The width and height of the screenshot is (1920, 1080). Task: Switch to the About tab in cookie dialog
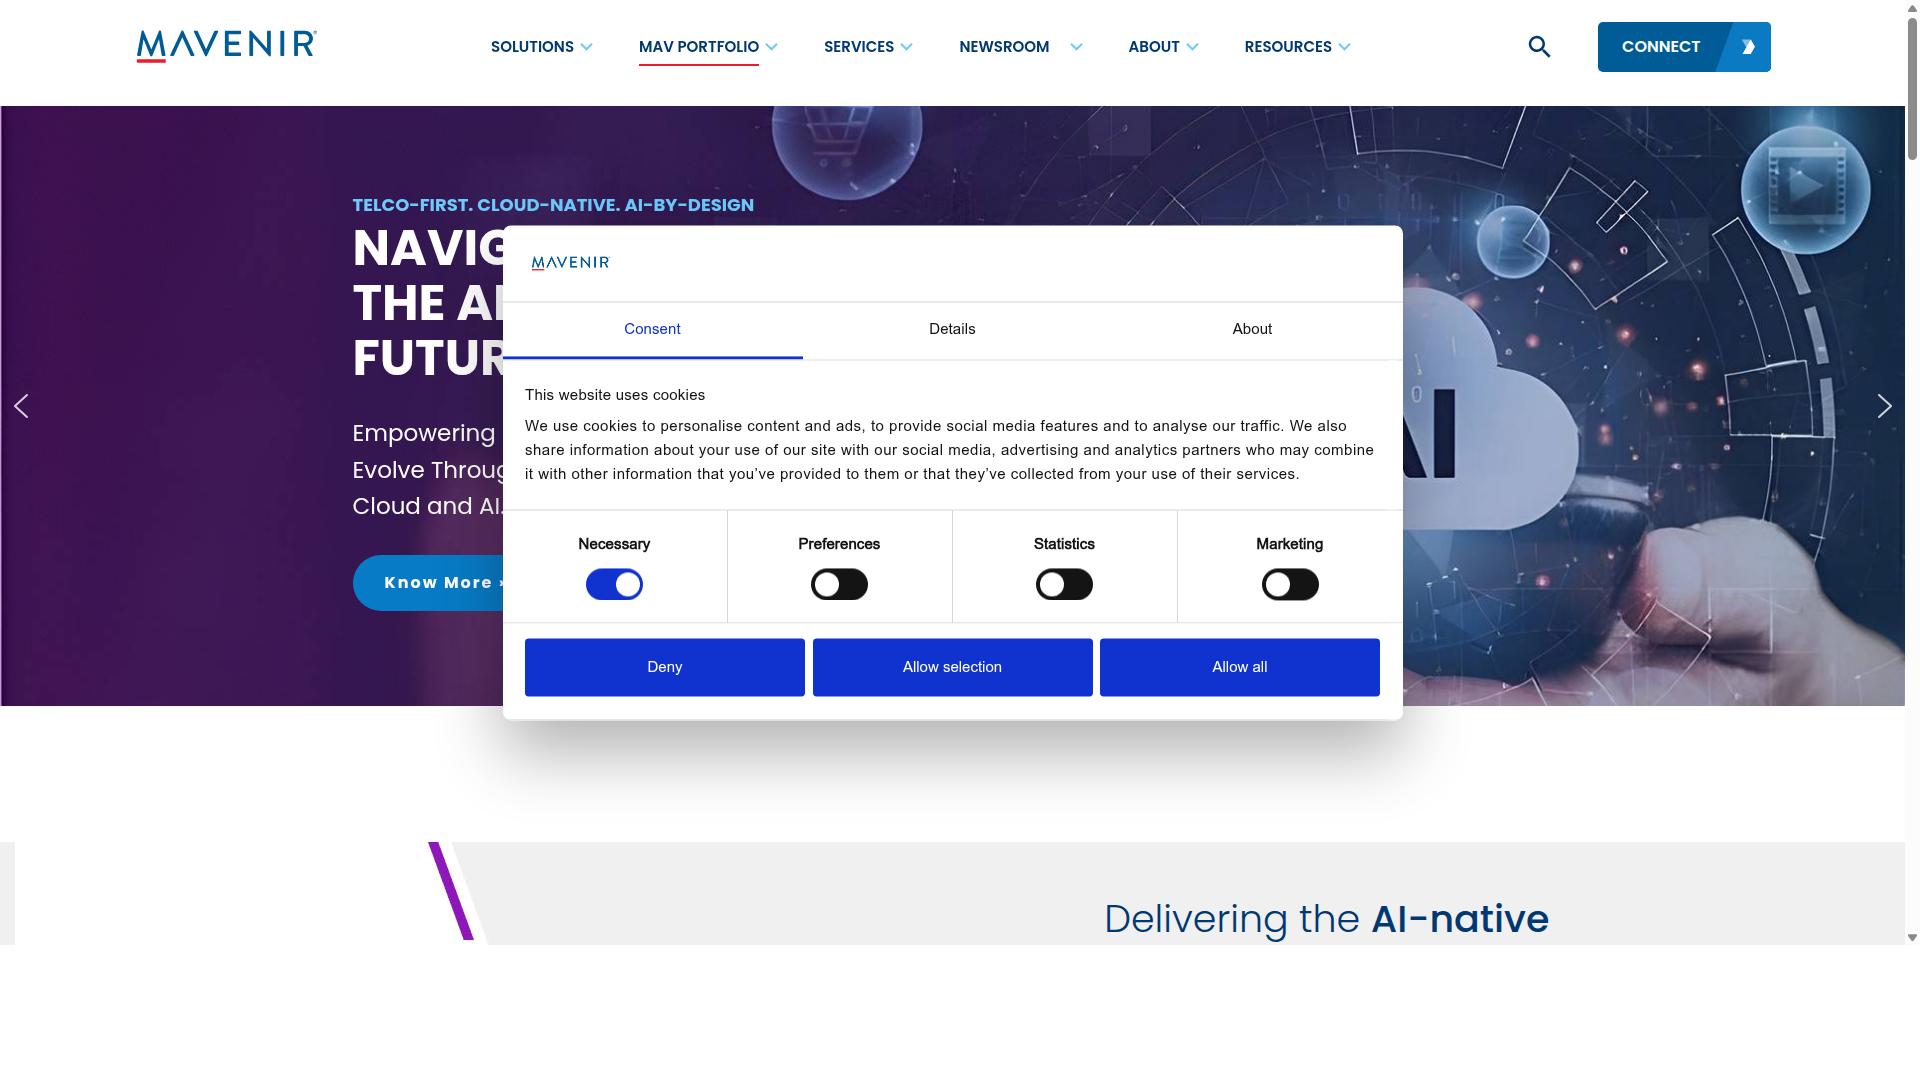(1252, 330)
